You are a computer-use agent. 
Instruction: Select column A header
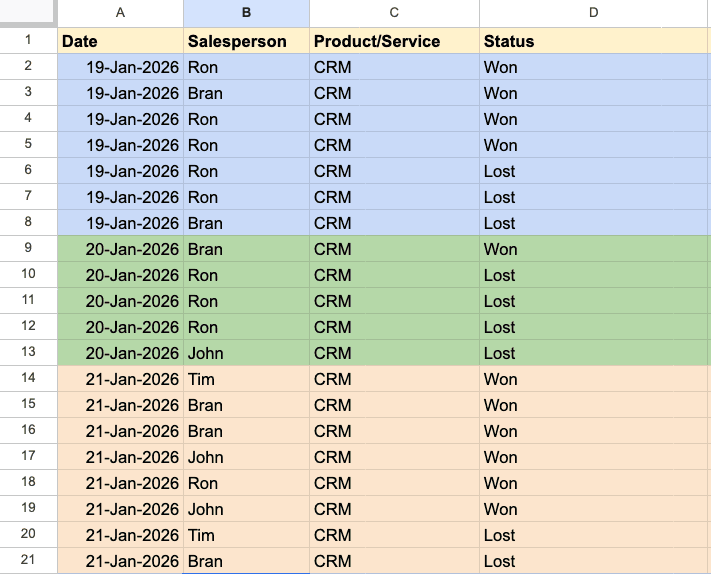pos(120,13)
